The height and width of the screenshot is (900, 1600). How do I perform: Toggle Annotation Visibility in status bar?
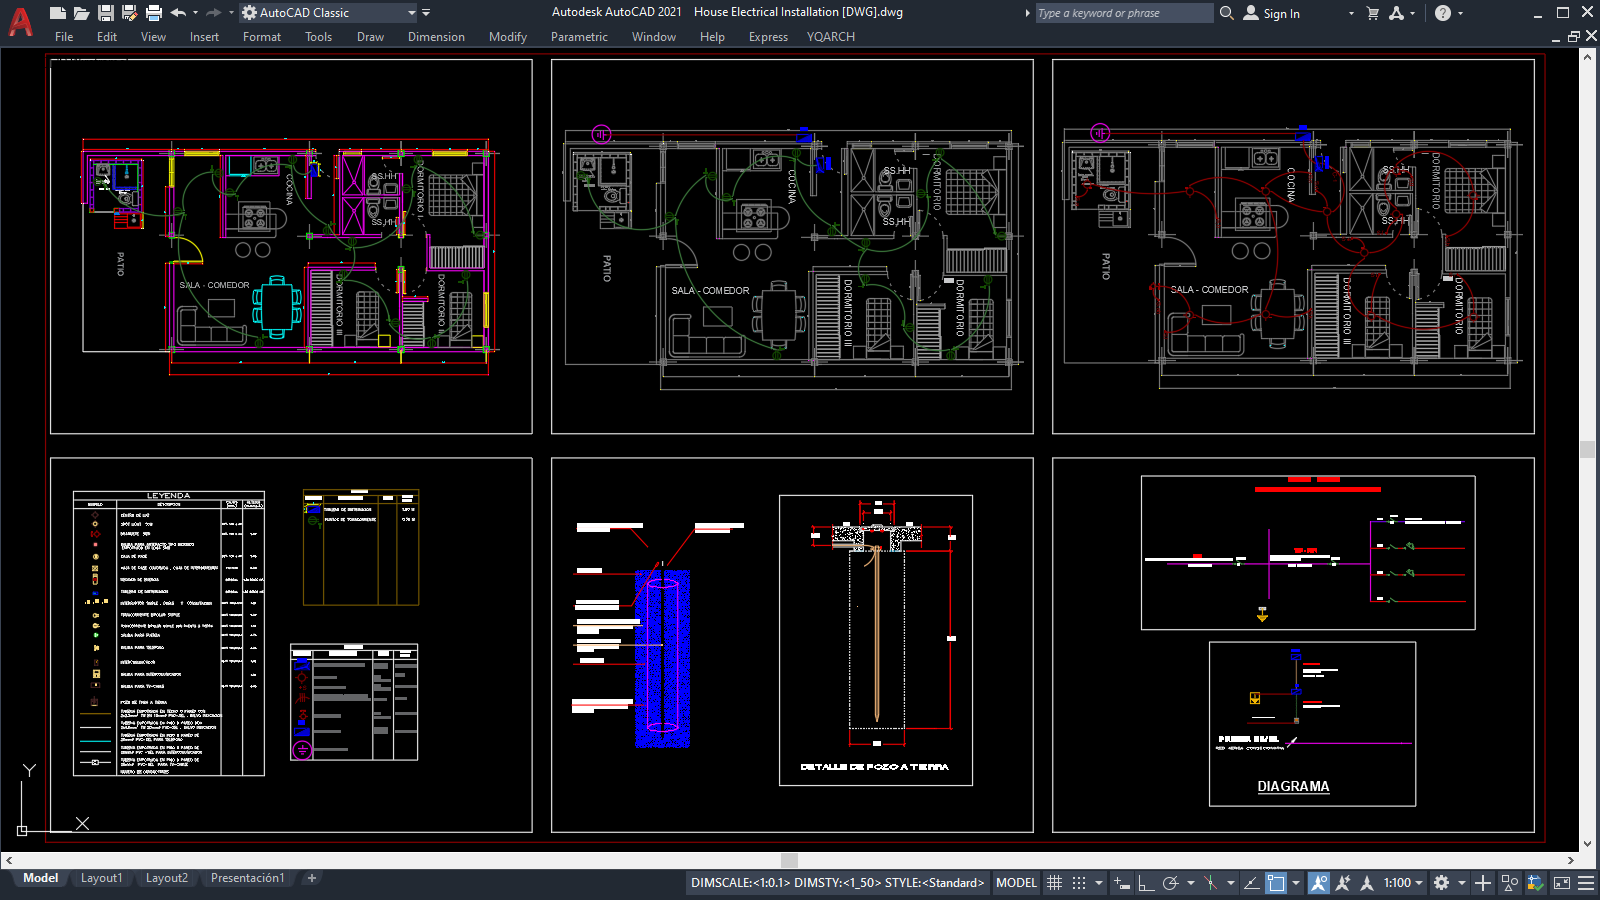pyautogui.click(x=1318, y=883)
